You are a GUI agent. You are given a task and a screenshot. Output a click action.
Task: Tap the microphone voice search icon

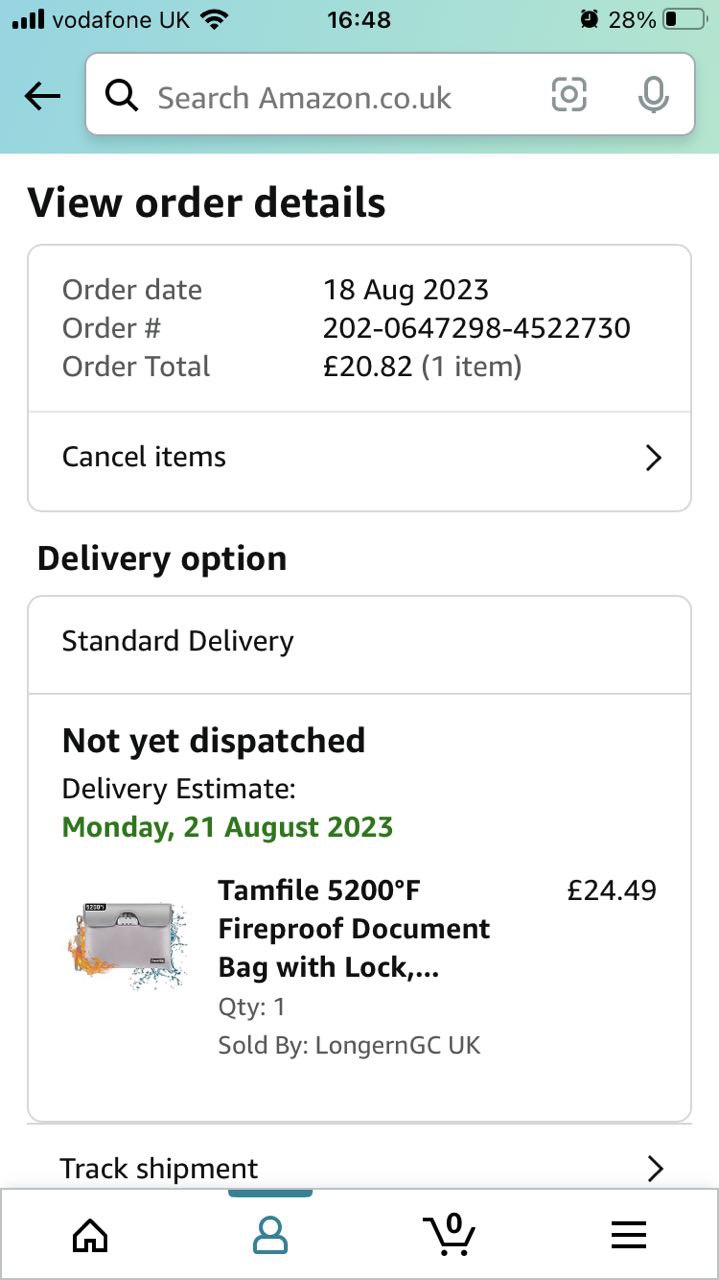(653, 95)
